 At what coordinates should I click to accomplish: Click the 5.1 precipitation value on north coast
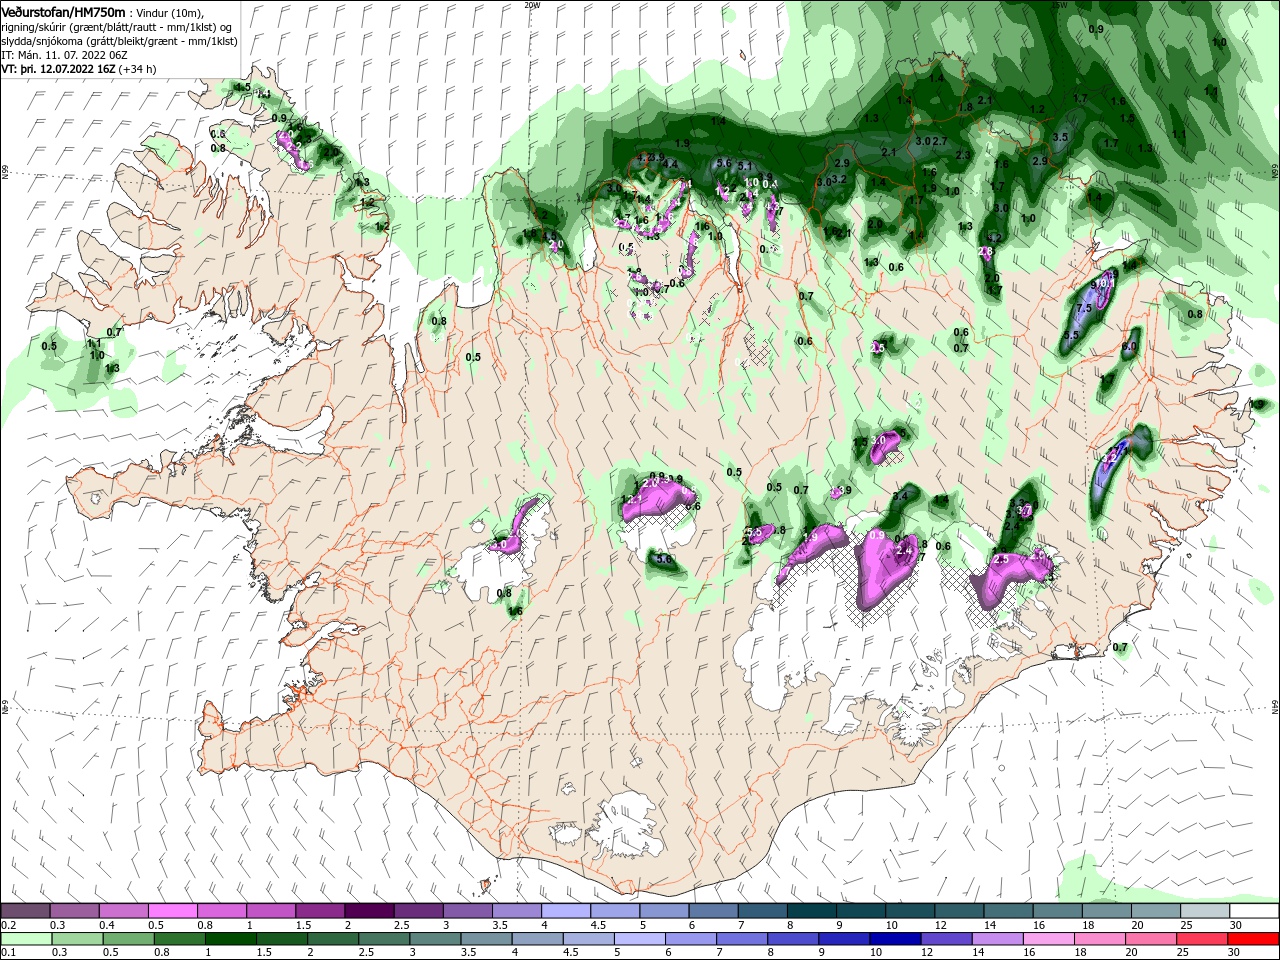pyautogui.click(x=744, y=166)
